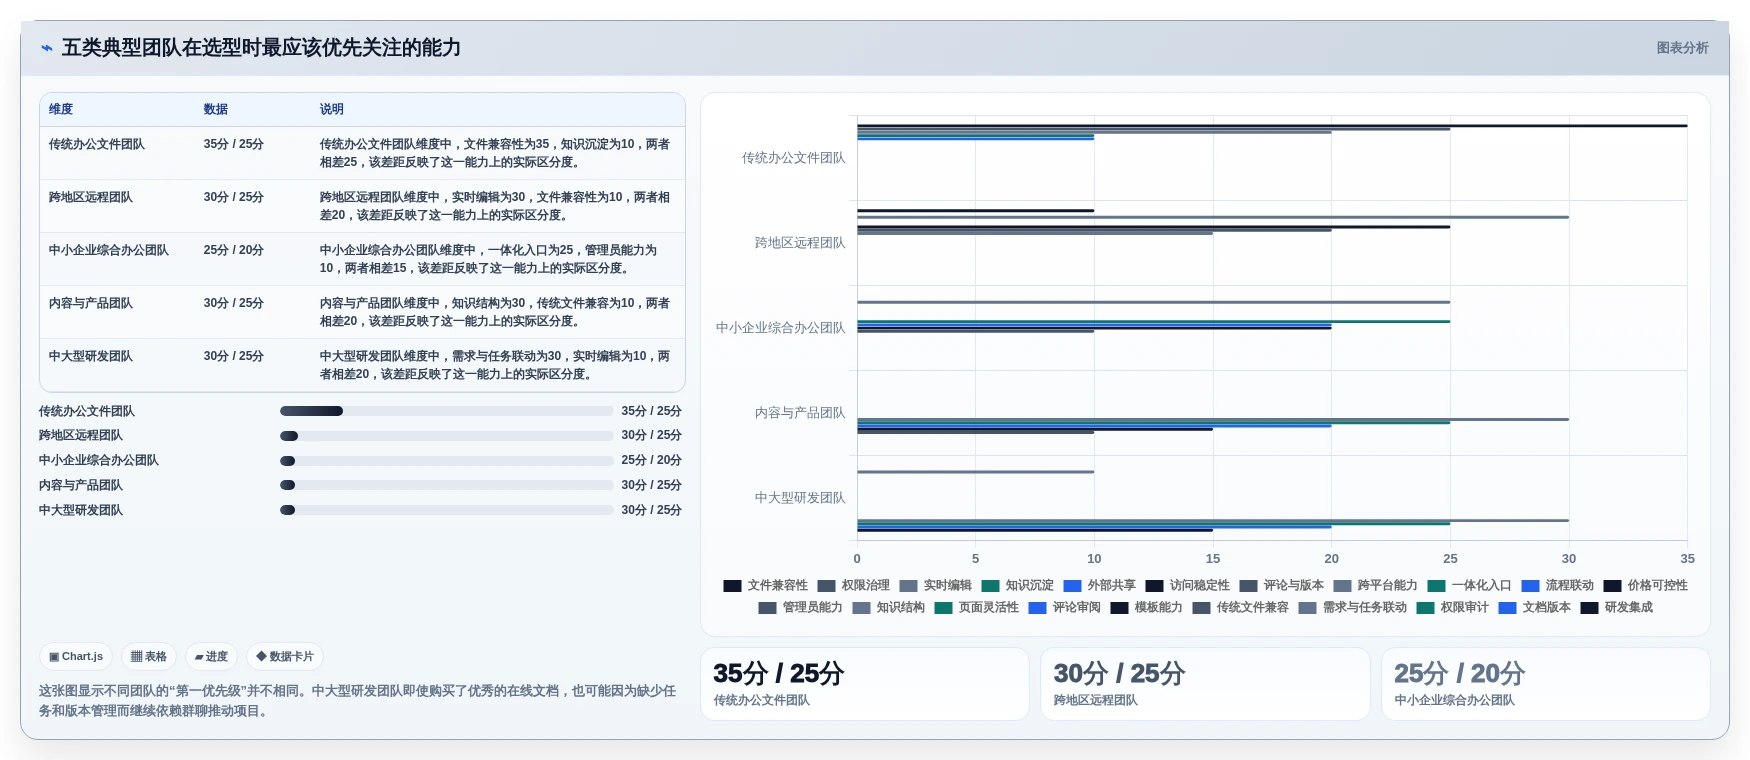This screenshot has height=760, width=1750.
Task: Click the 传统办公文件团队 chart axis label
Action: pos(793,158)
